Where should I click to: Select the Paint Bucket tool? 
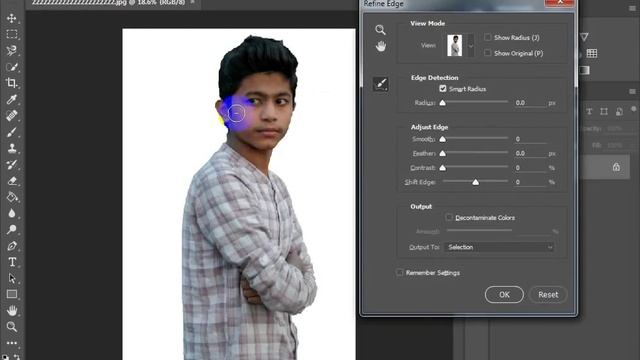11,197
